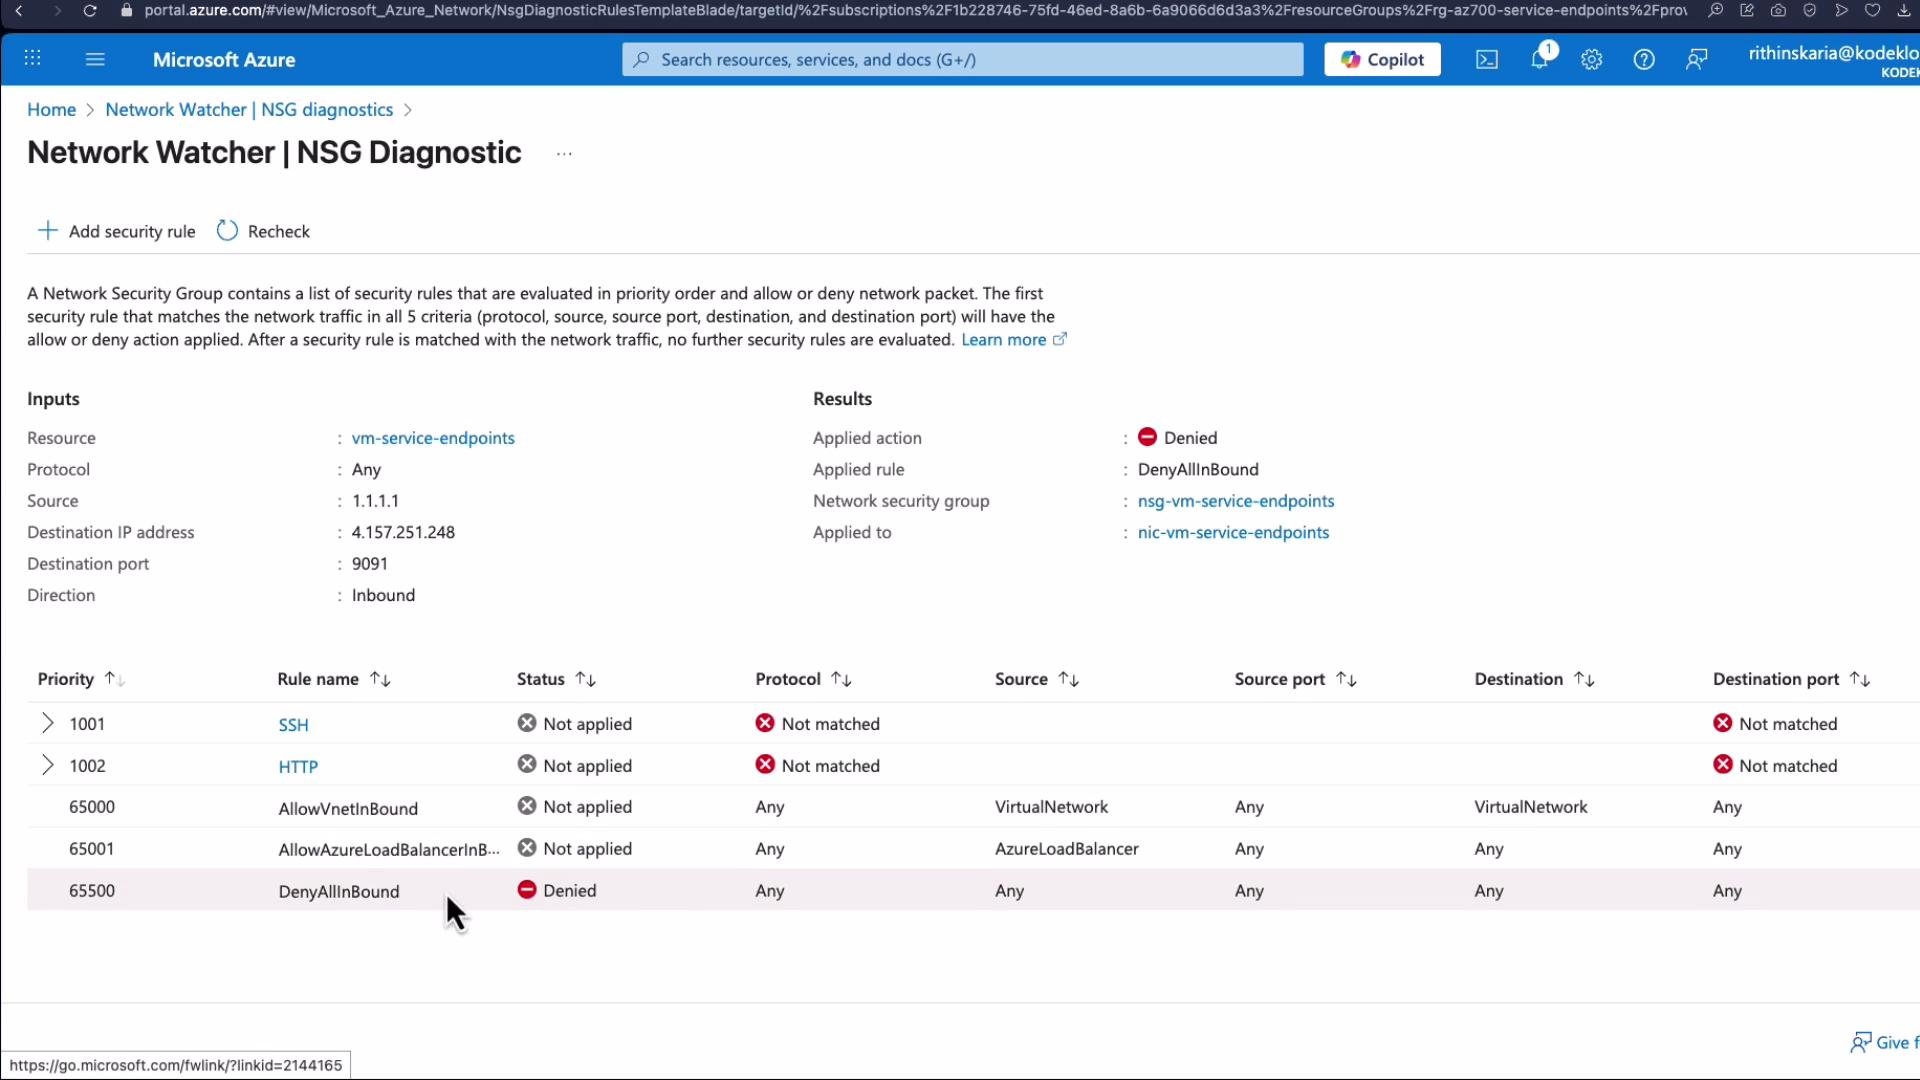
Task: Select the AllowAzureLoadBalancerInB... rule name
Action: (389, 850)
